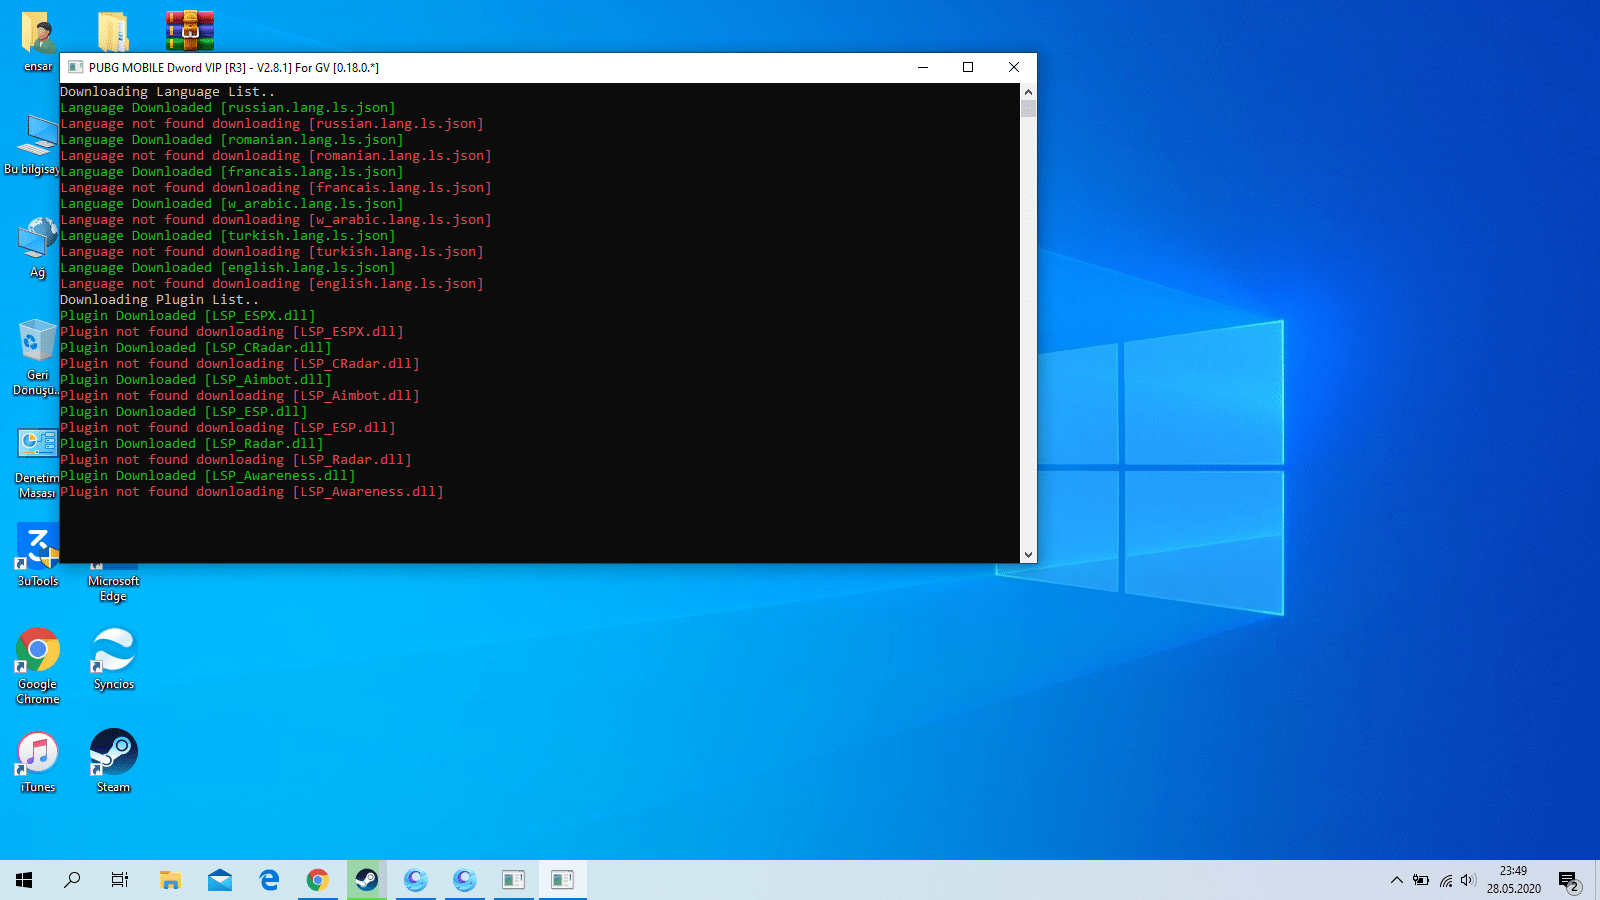Switch to Steam on the taskbar
Screen dimensions: 1600x900
point(367,880)
